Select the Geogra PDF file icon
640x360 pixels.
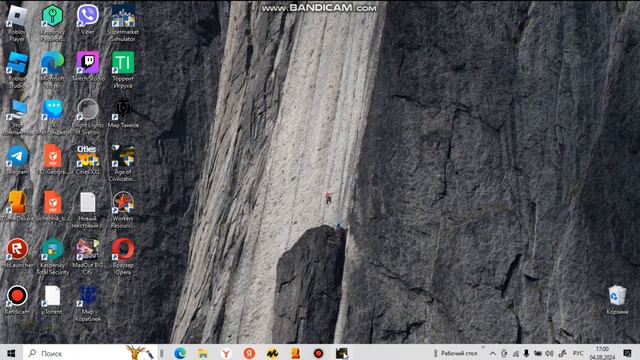[x=52, y=160]
